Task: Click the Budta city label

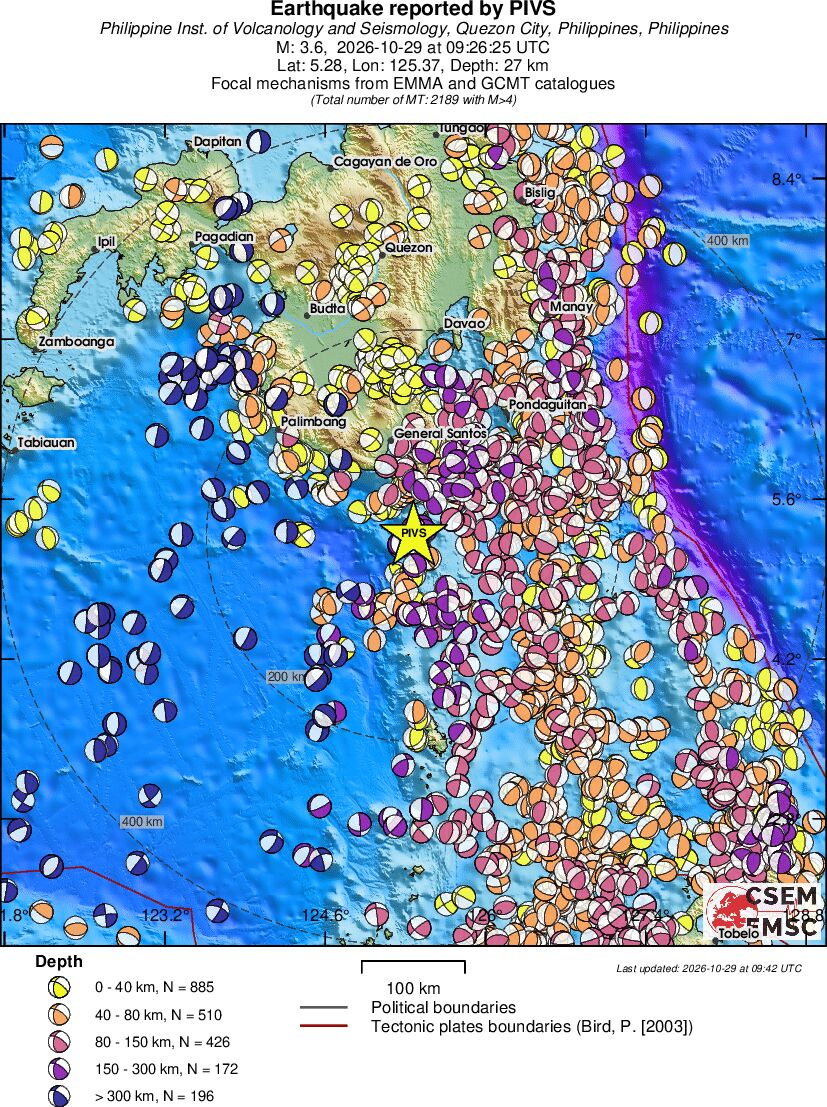Action: [x=328, y=309]
